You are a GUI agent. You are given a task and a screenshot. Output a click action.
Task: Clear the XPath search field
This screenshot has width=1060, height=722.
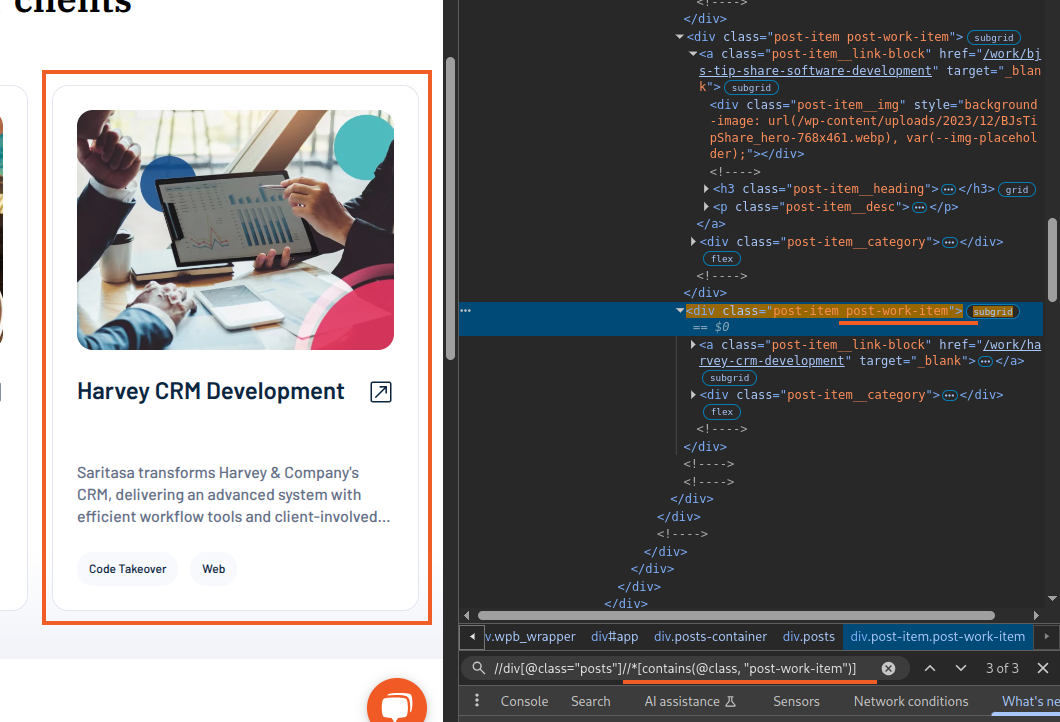pyautogui.click(x=888, y=668)
